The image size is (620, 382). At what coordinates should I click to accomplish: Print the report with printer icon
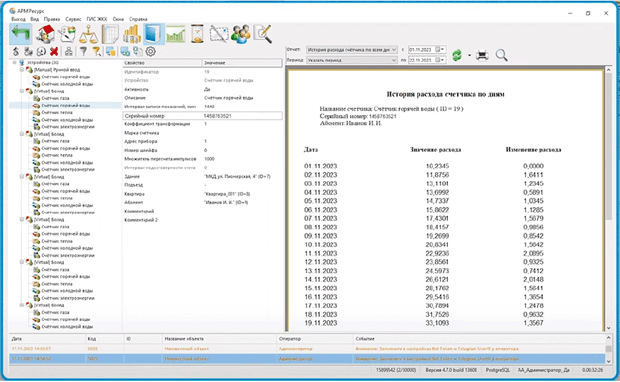pos(482,55)
